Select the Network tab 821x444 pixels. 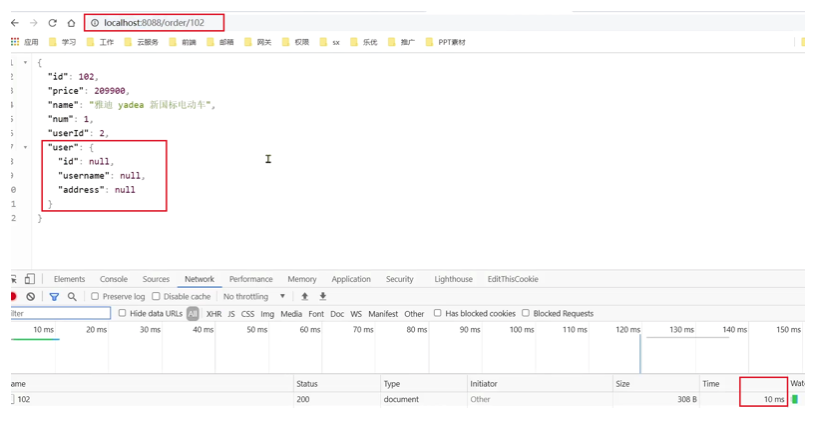[199, 279]
